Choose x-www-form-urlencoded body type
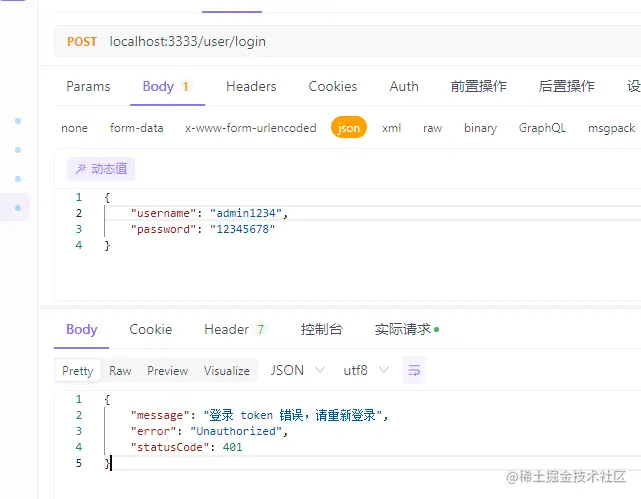 click(x=251, y=128)
